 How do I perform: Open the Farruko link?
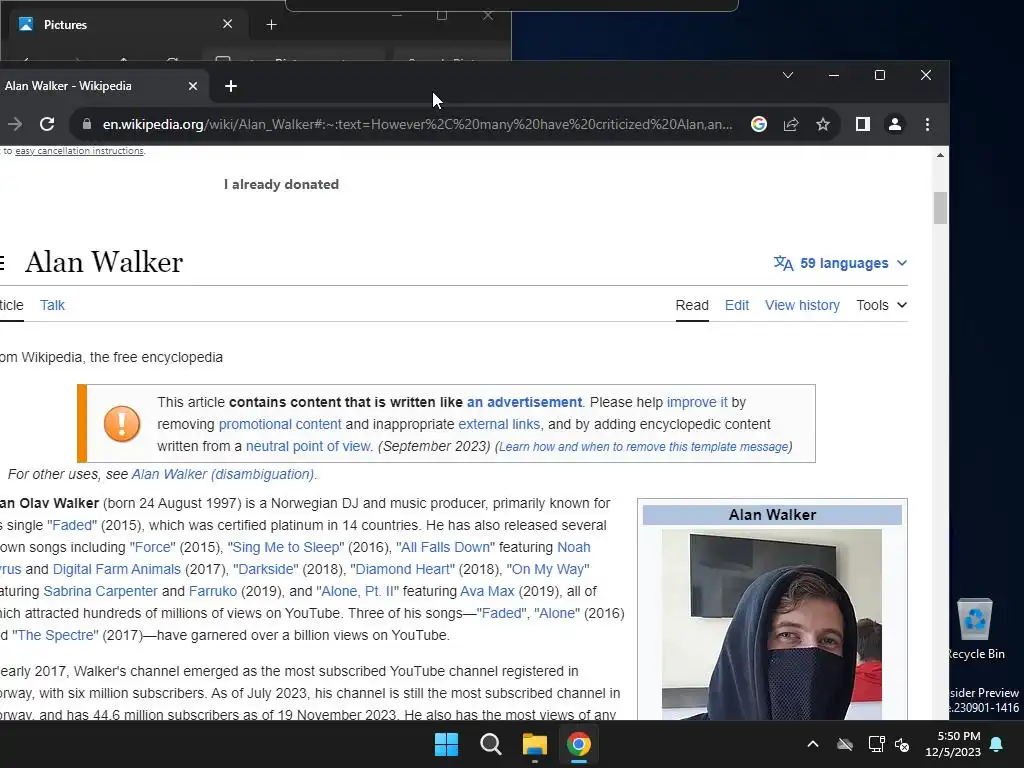pos(213,592)
